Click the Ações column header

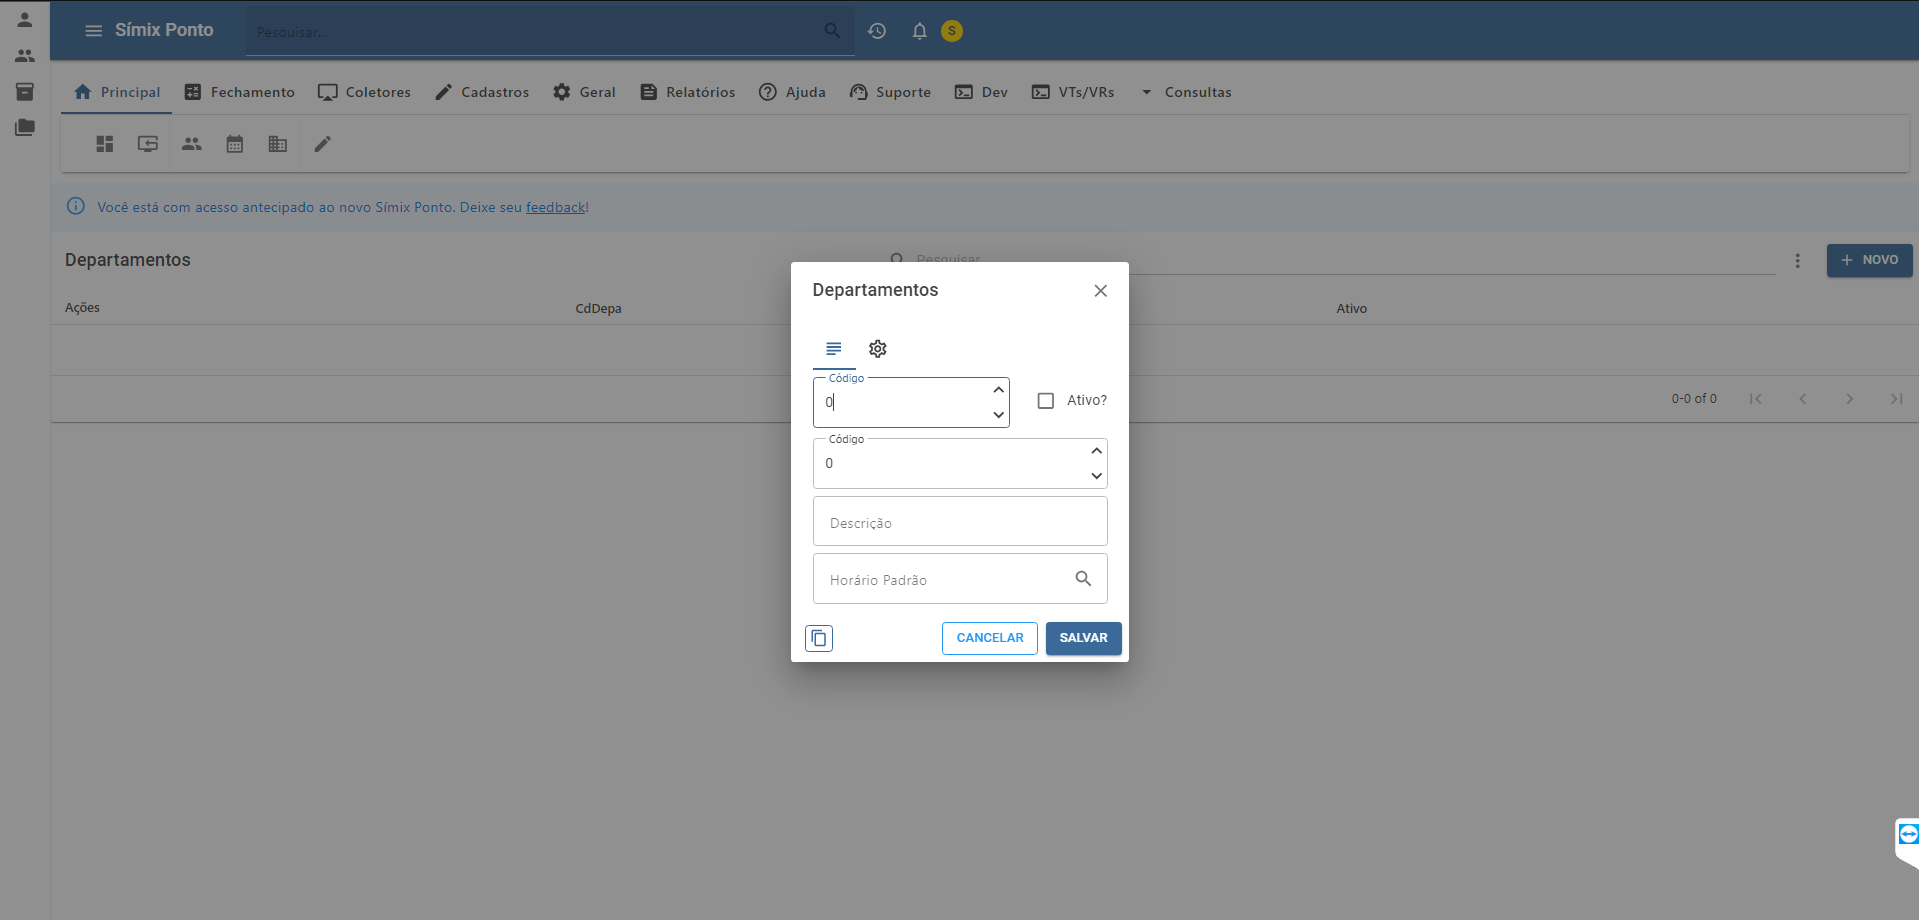[82, 308]
